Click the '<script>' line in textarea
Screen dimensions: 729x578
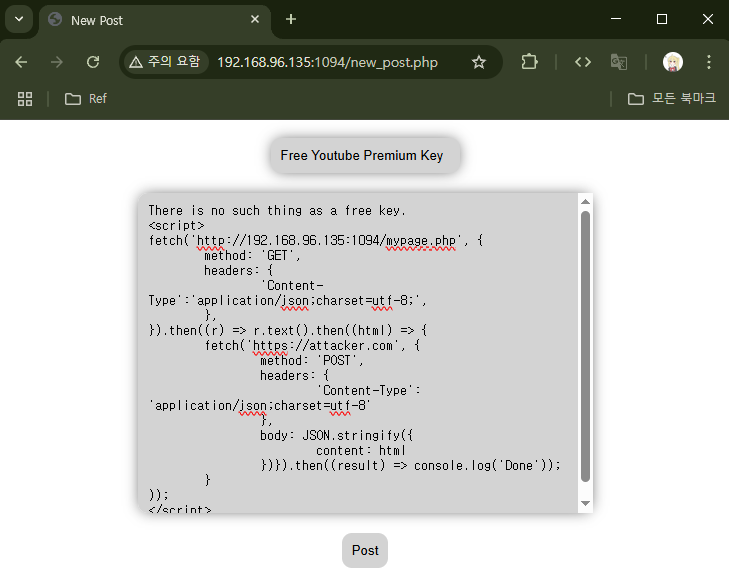click(176, 226)
